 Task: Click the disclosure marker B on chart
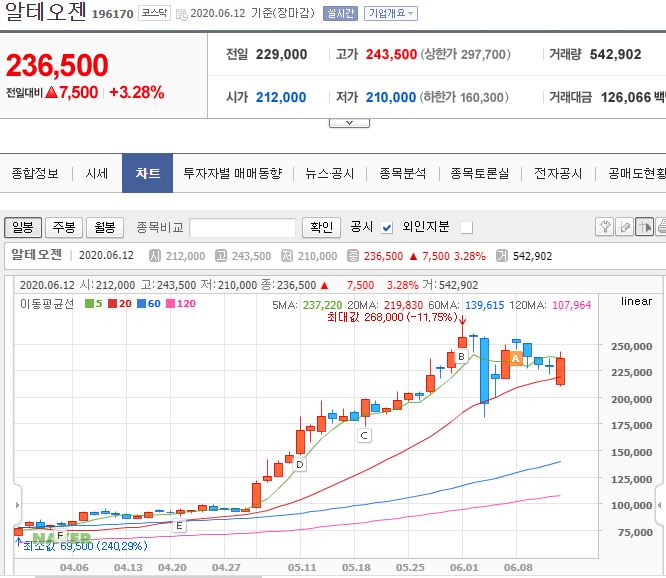[461, 357]
